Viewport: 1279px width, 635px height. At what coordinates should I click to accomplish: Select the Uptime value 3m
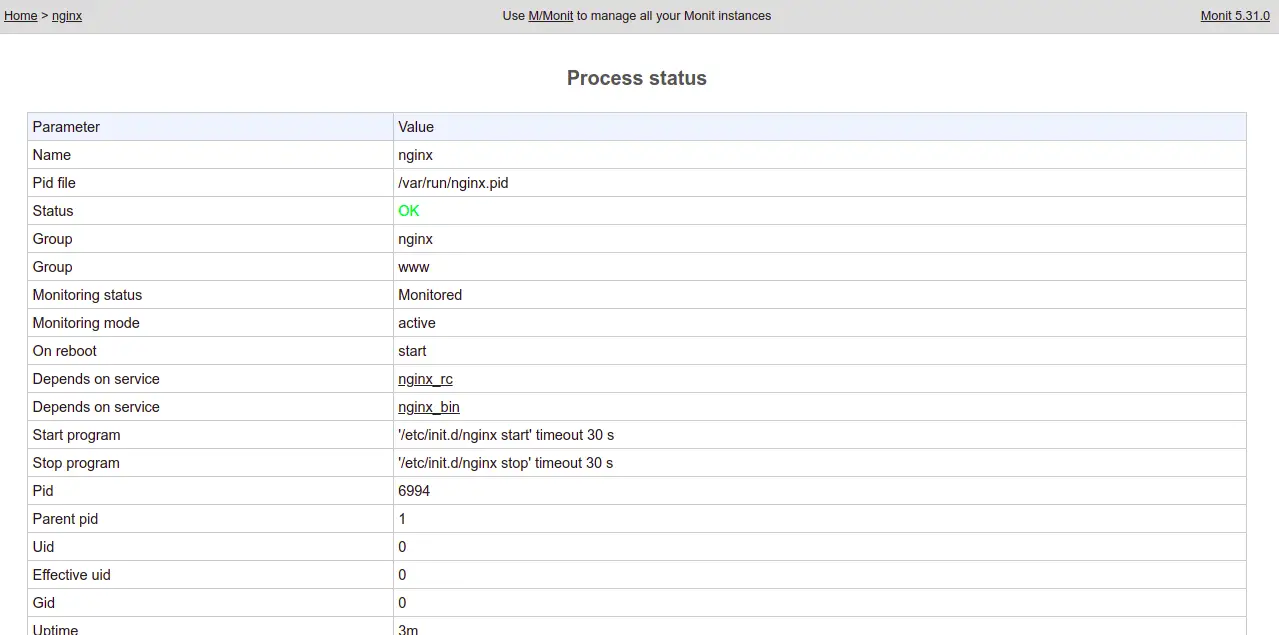pyautogui.click(x=408, y=630)
